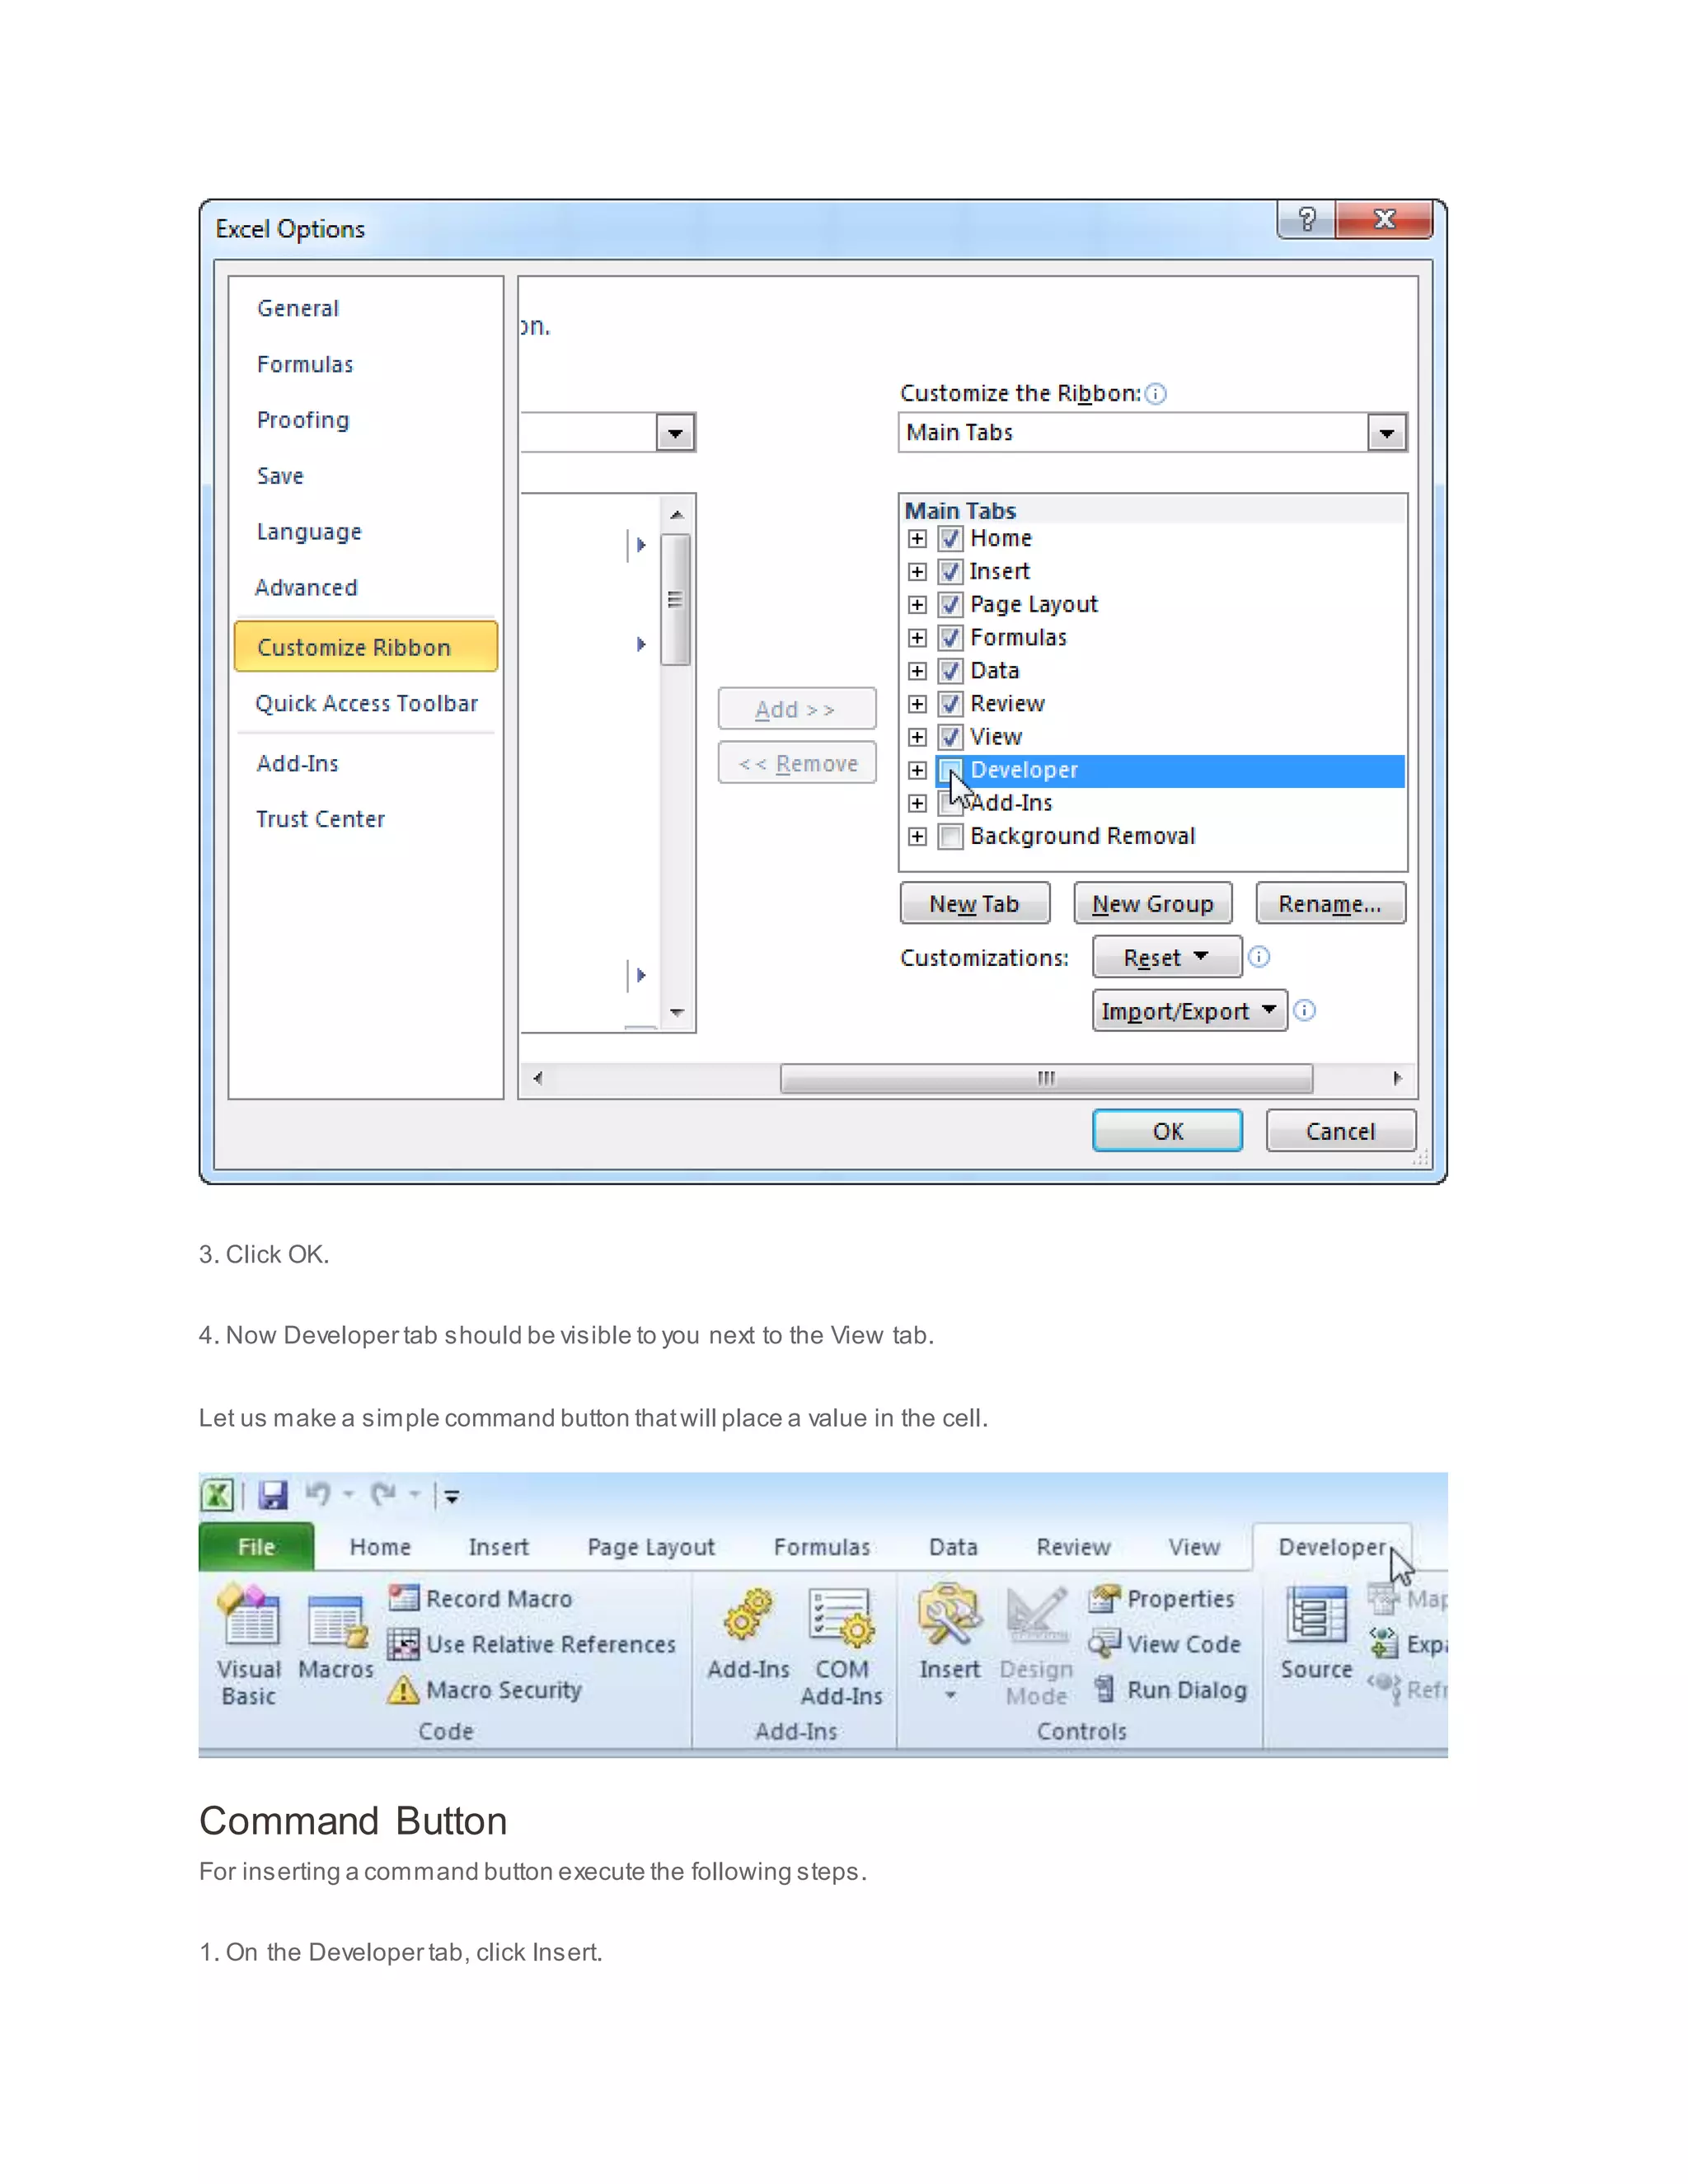Screen dimensions: 1688x2184
Task: Click the OK button
Action: (x=1167, y=1131)
